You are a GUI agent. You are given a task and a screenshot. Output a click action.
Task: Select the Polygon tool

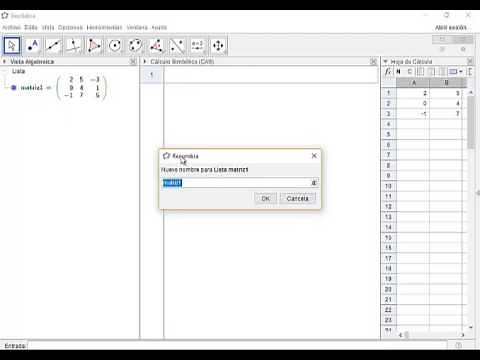(94, 46)
